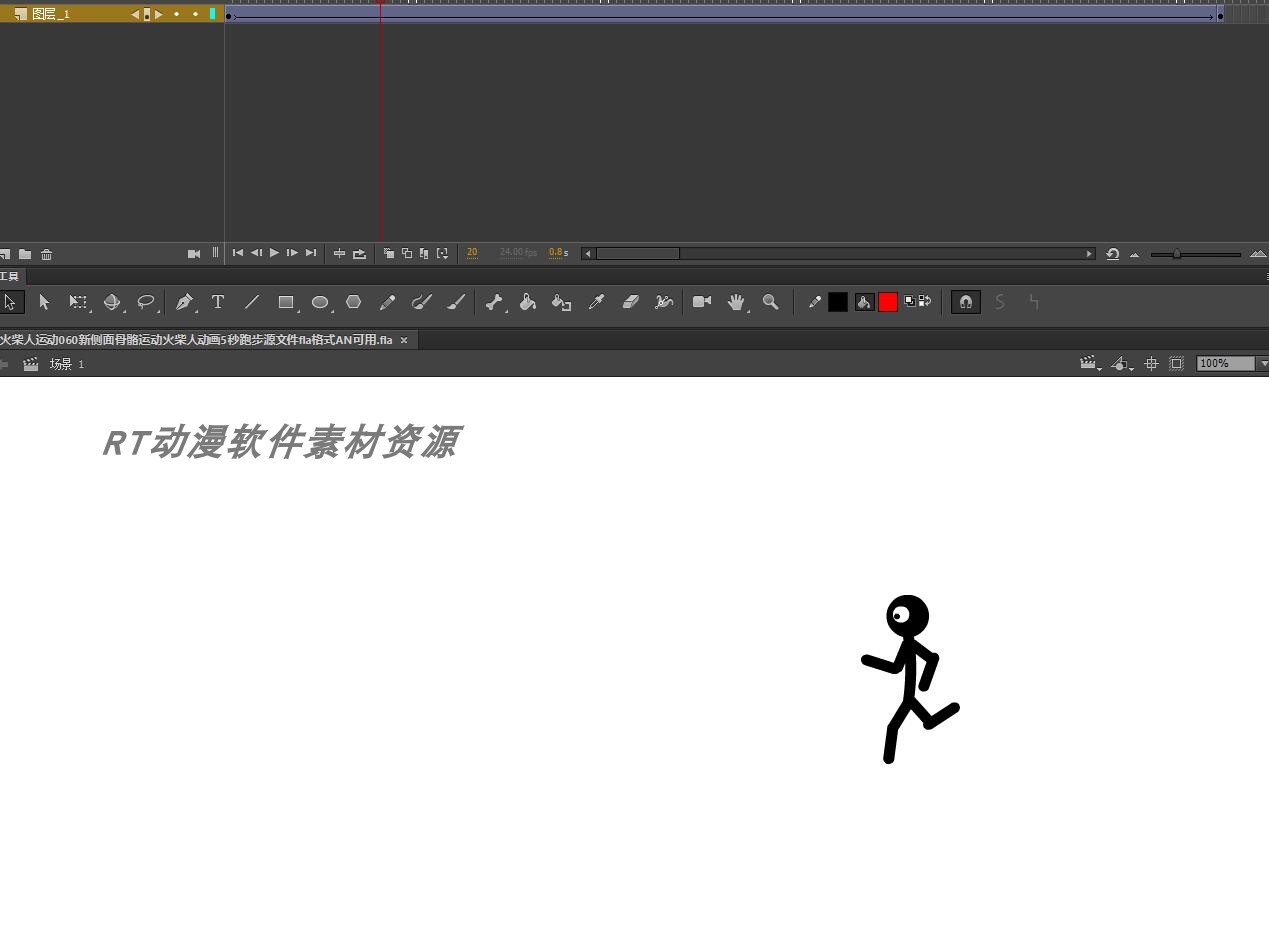Select the Eraser tool
Screen dimensions: 1269x933
coord(630,302)
